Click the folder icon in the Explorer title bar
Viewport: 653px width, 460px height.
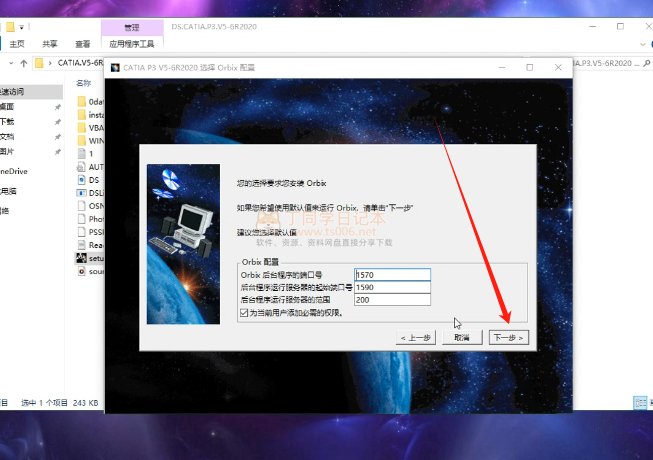coord(10,27)
